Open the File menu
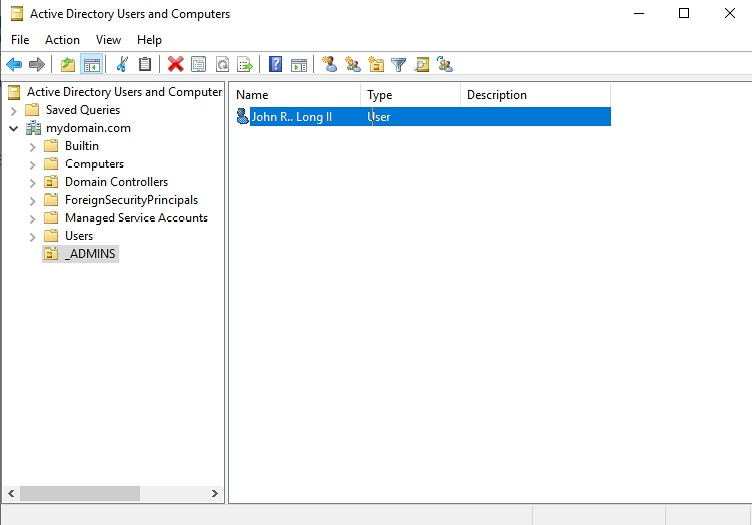Viewport: 752px width, 525px height. (x=20, y=40)
